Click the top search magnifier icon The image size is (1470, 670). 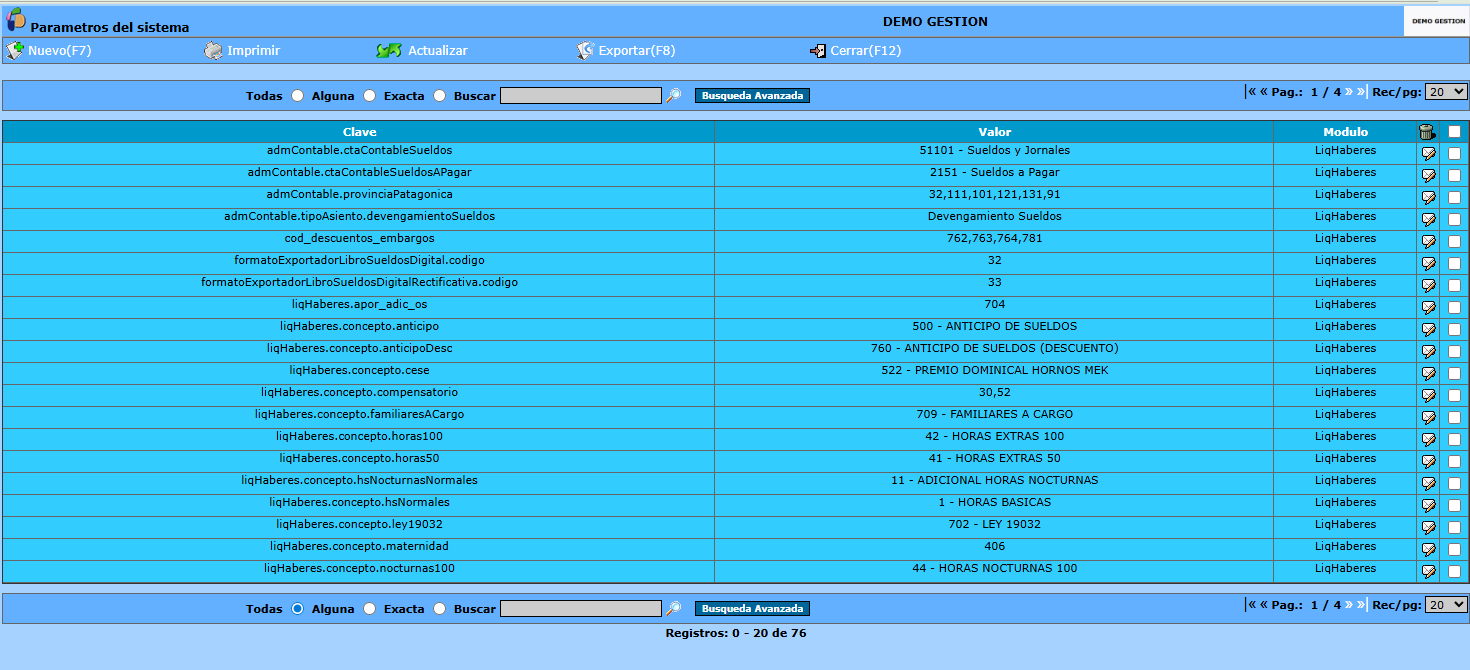click(674, 95)
